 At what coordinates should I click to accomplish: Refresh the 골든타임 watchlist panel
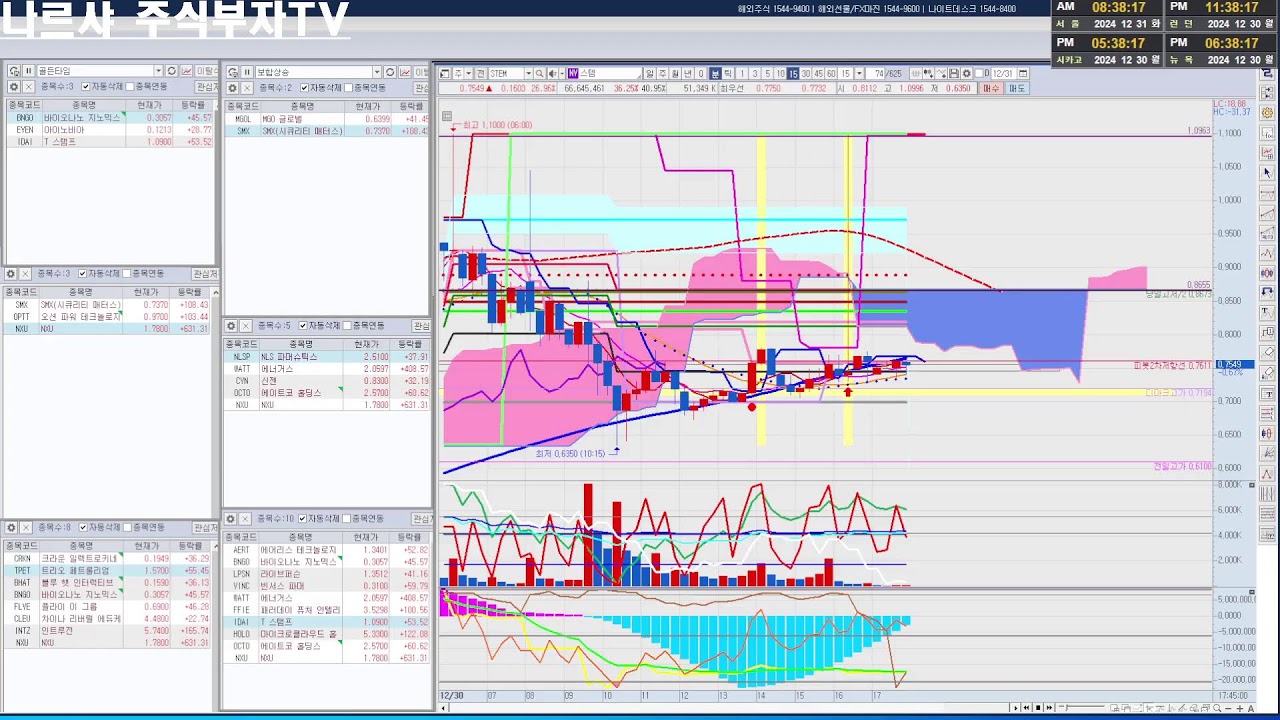[x=171, y=71]
